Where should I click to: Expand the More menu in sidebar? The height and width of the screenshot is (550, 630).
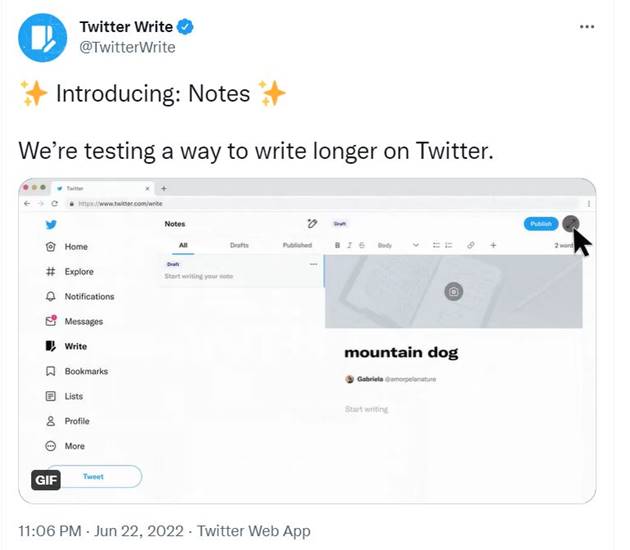coord(51,446)
